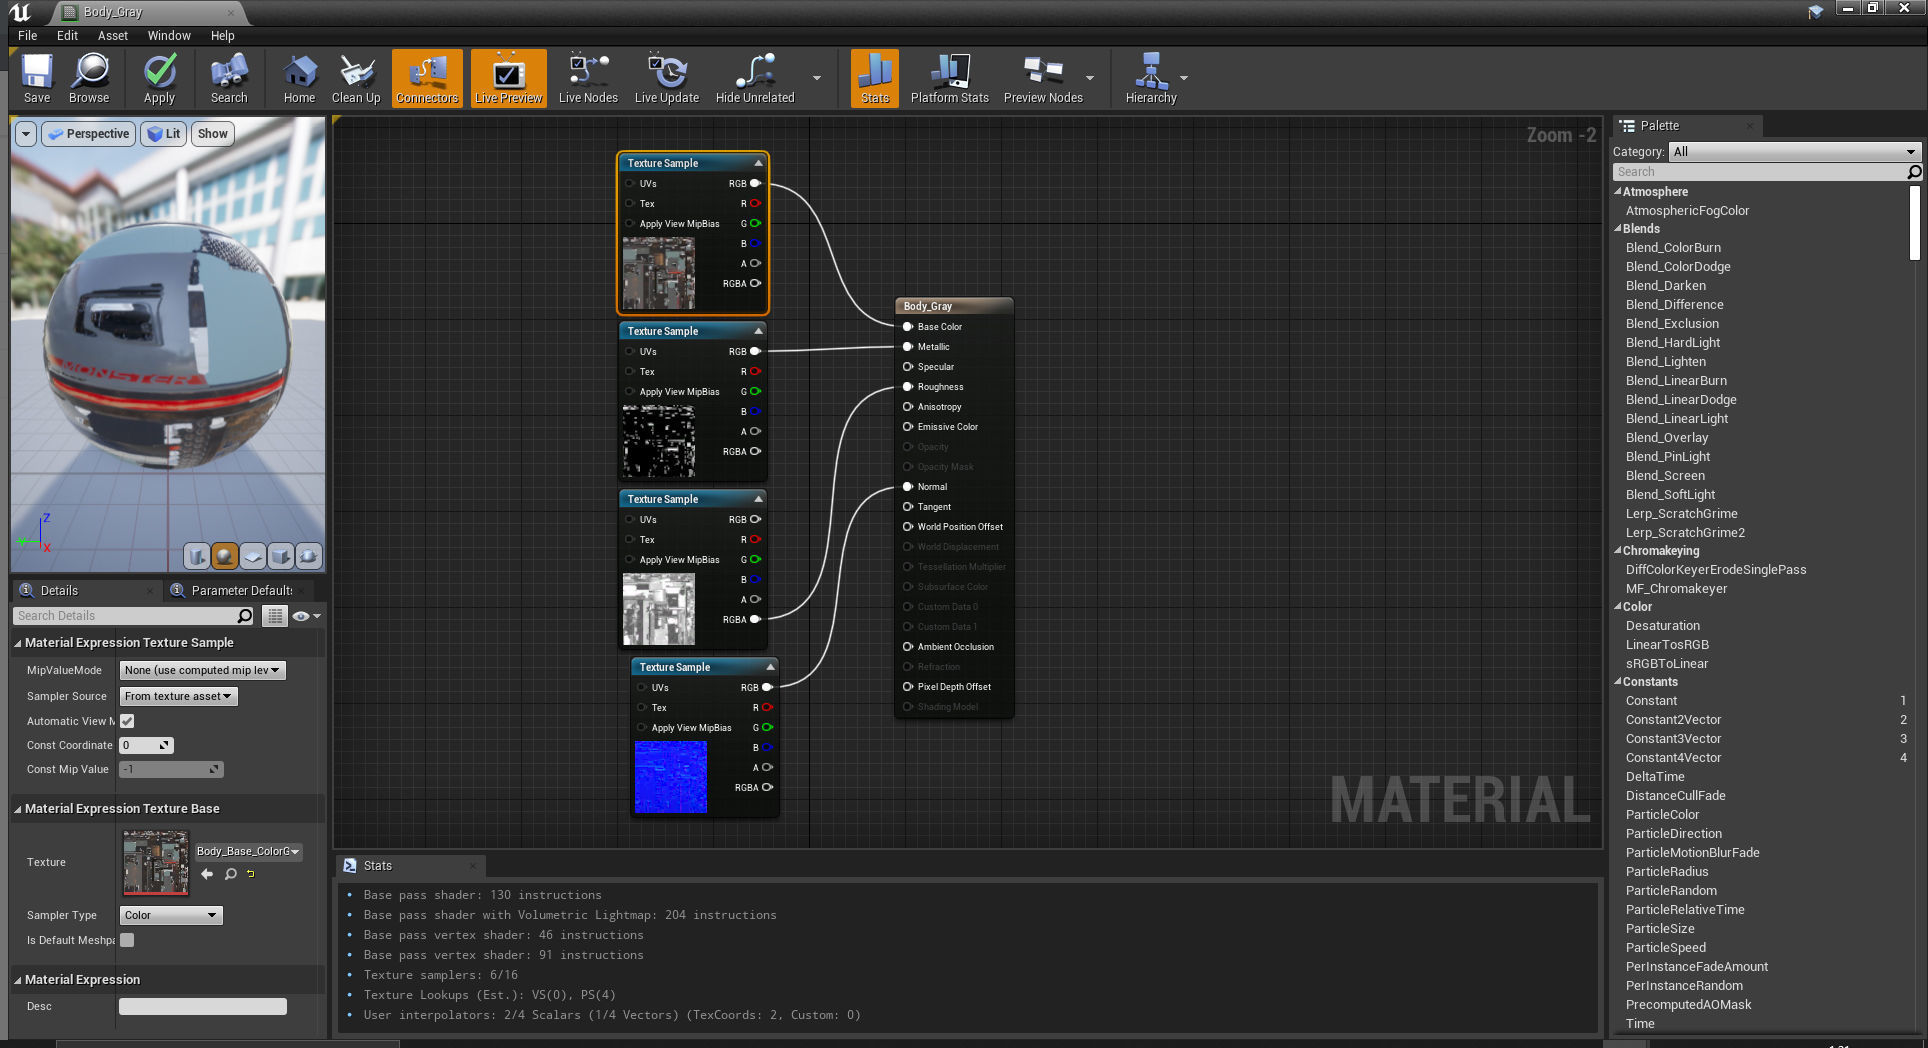Viewport: 1928px width, 1048px height.
Task: Open the Sampler Type dropdown
Action: pos(171,915)
